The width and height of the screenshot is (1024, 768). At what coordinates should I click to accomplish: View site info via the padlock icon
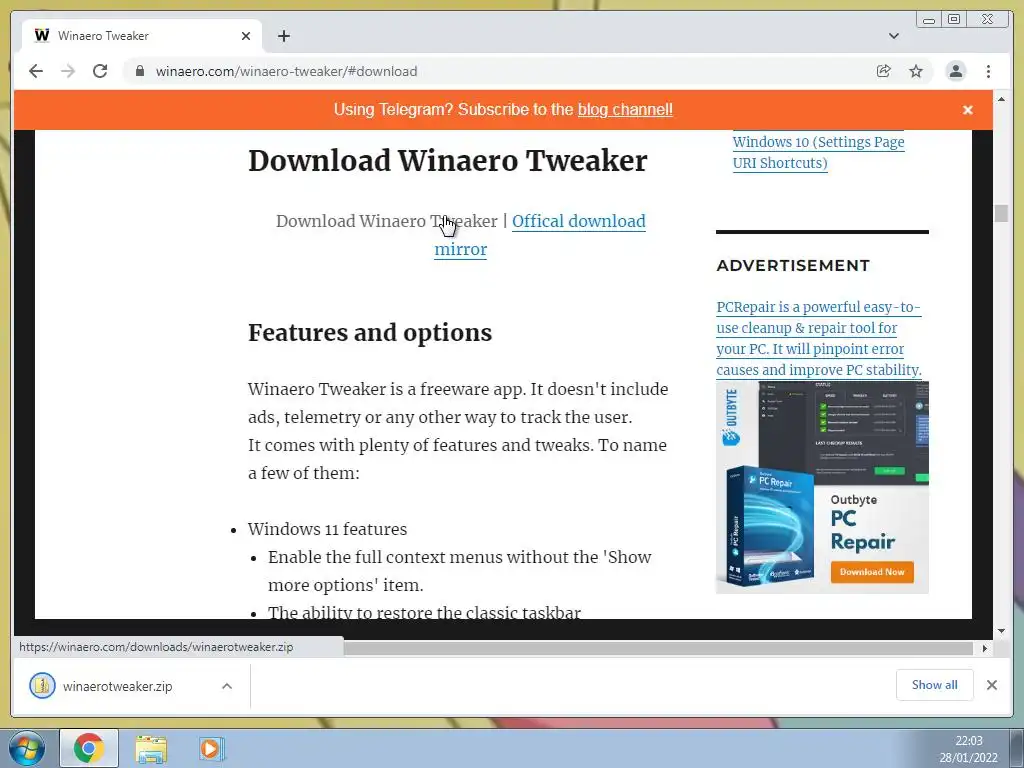click(140, 71)
